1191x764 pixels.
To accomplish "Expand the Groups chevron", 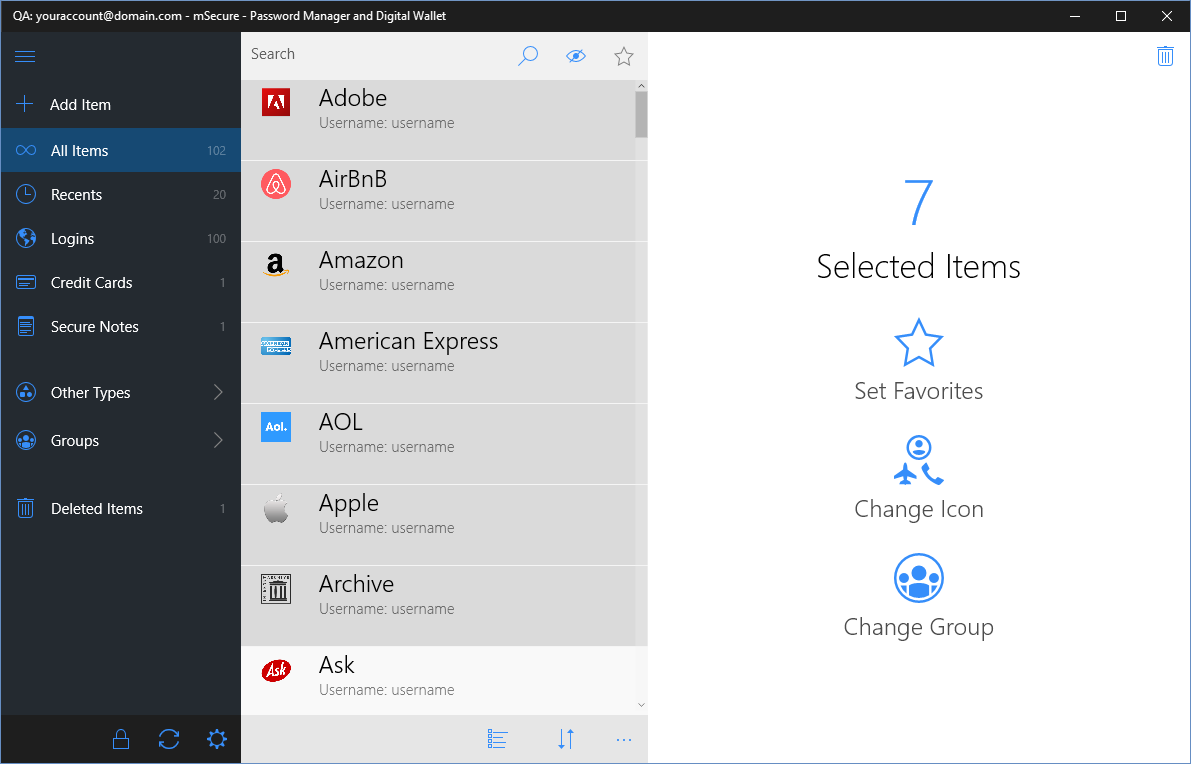I will point(218,440).
